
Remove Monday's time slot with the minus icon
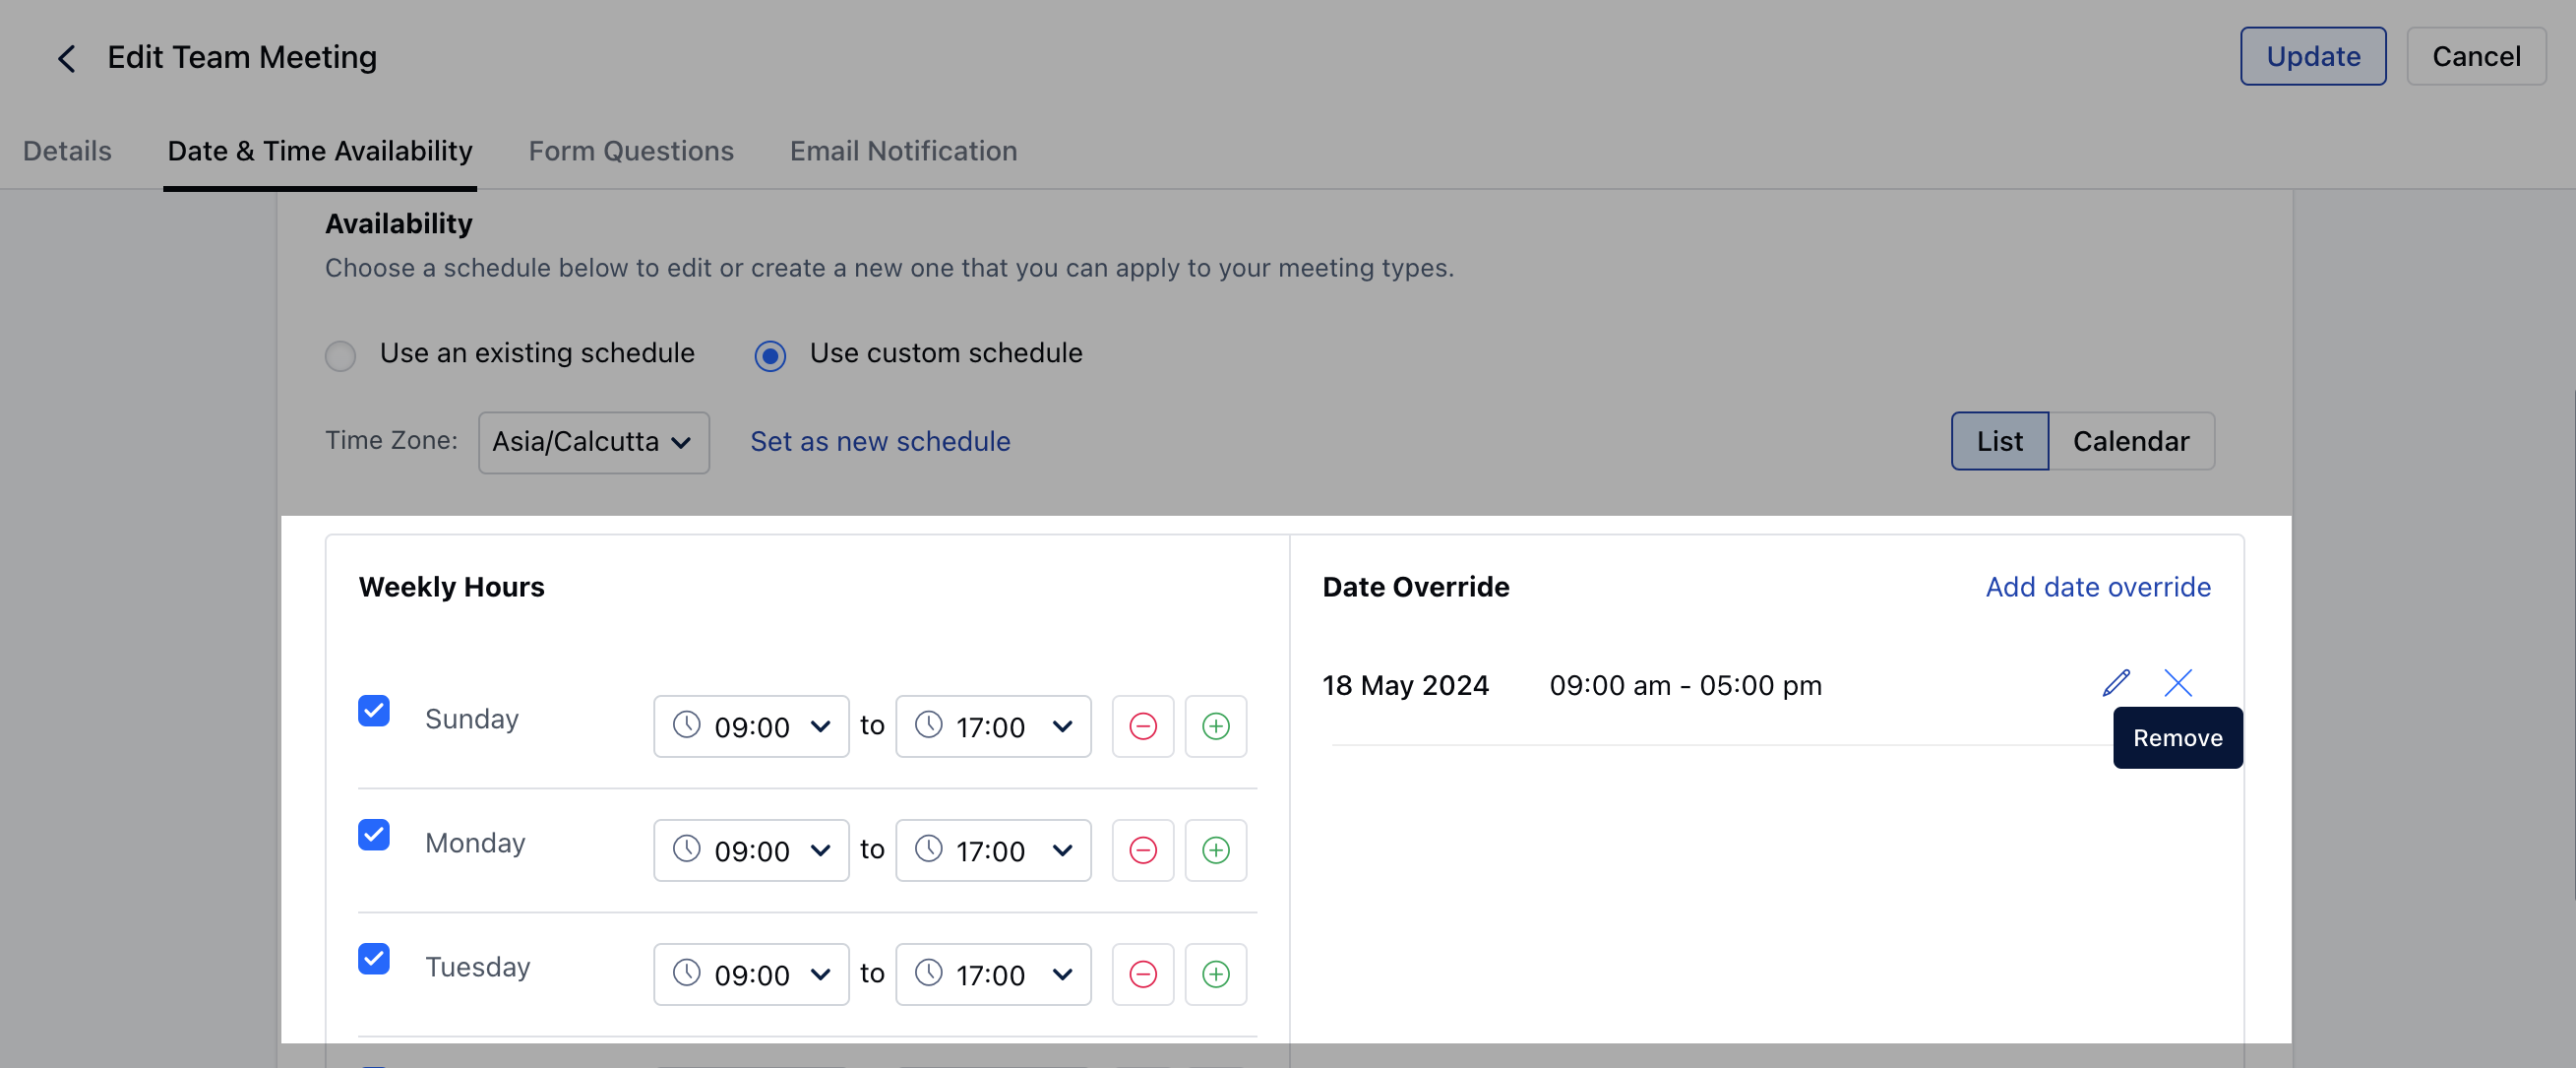click(1142, 850)
